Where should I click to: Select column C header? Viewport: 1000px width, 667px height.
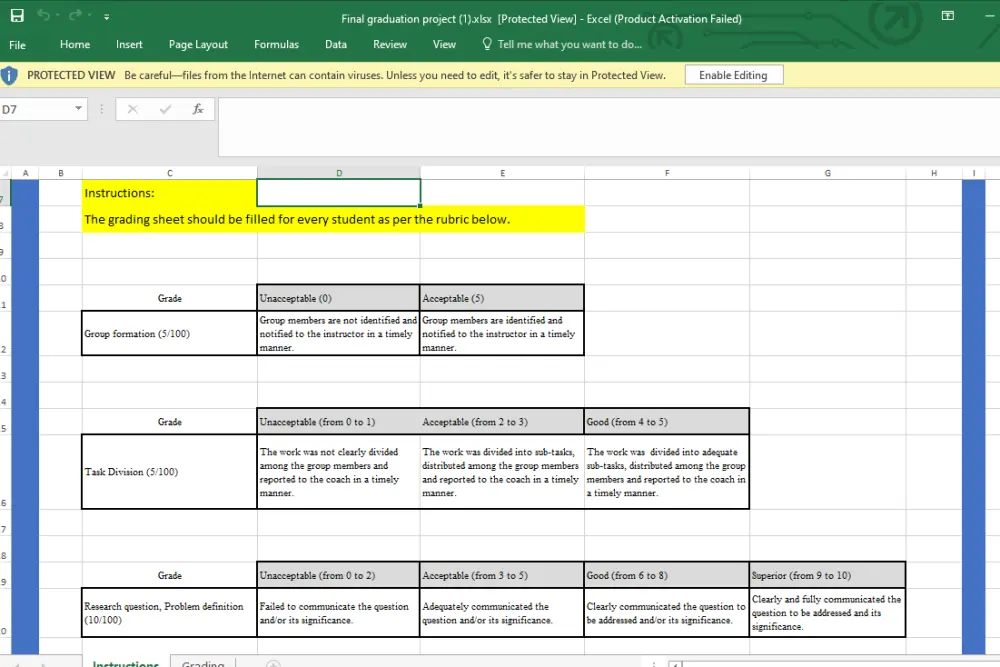[170, 173]
